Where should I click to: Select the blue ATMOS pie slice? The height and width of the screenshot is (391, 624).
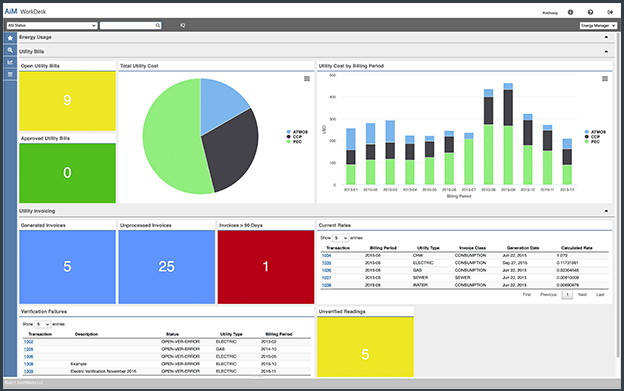pyautogui.click(x=221, y=103)
